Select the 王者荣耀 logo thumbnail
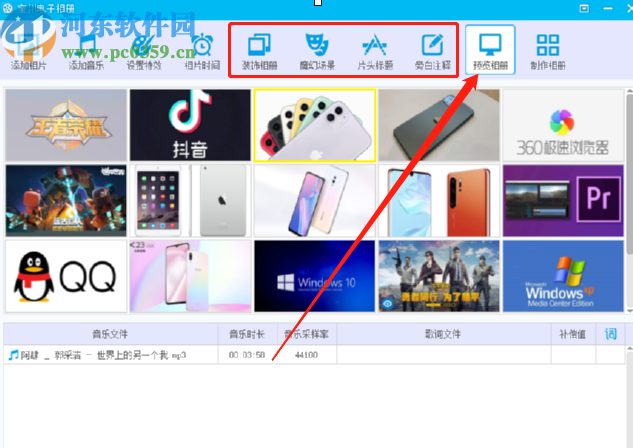The width and height of the screenshot is (633, 448). coord(66,125)
